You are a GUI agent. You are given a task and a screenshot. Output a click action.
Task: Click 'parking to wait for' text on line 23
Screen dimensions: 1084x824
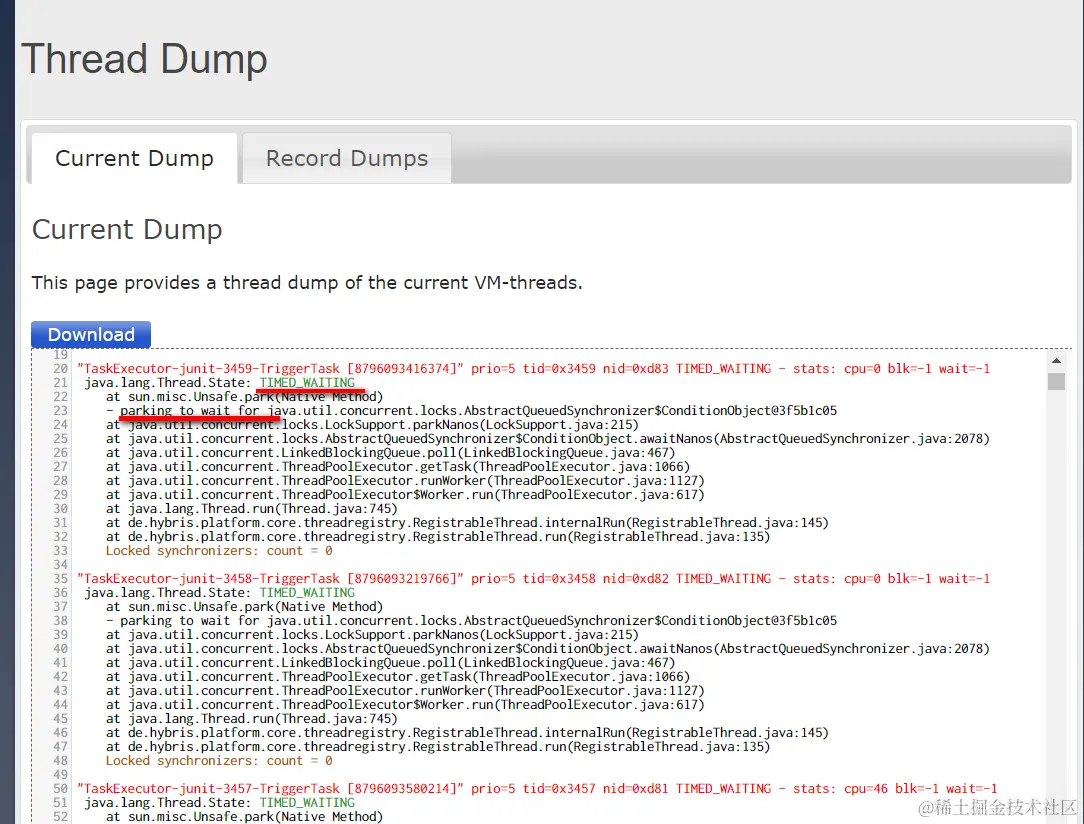click(189, 411)
